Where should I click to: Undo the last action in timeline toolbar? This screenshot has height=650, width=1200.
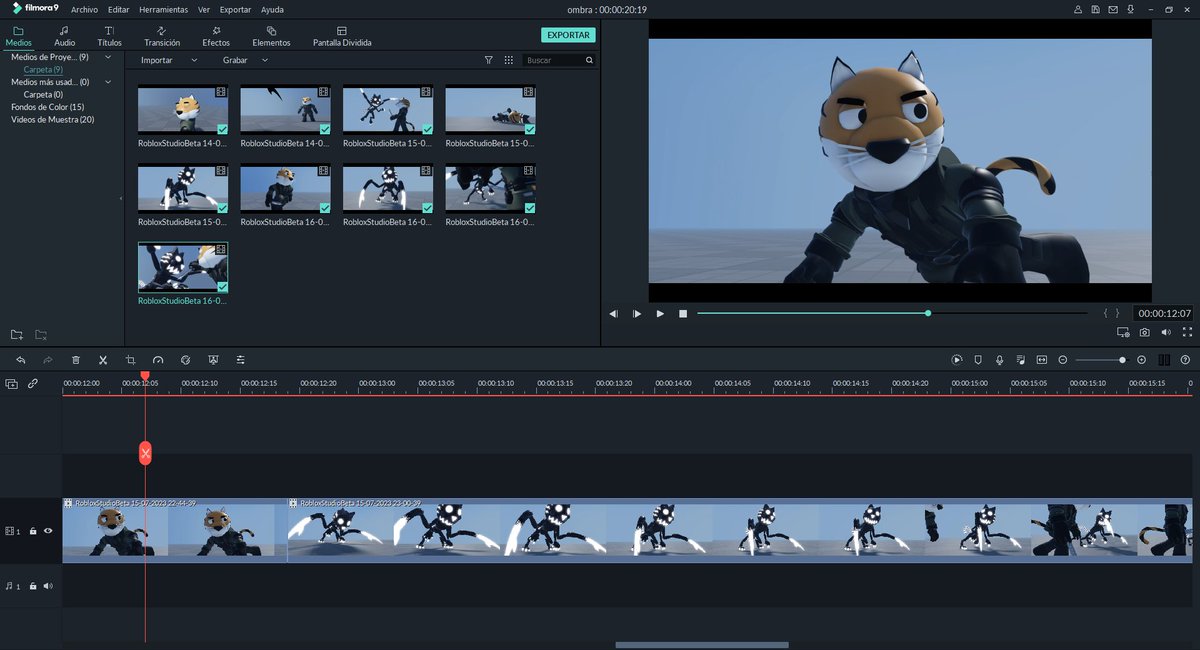pos(20,360)
